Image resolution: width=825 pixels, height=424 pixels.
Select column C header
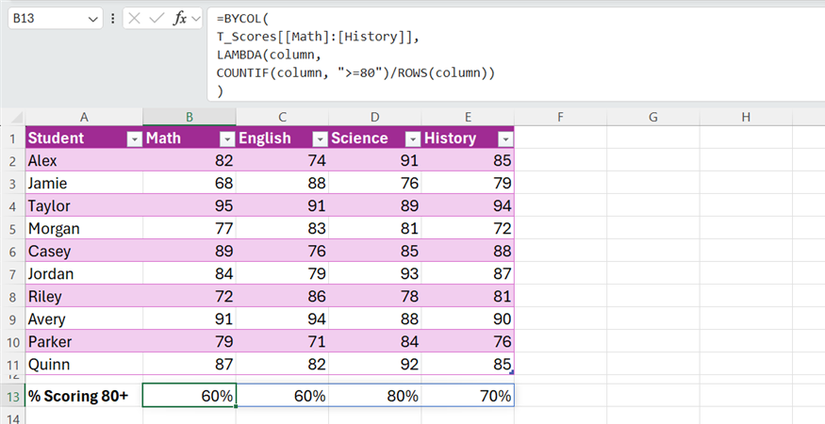coord(283,117)
